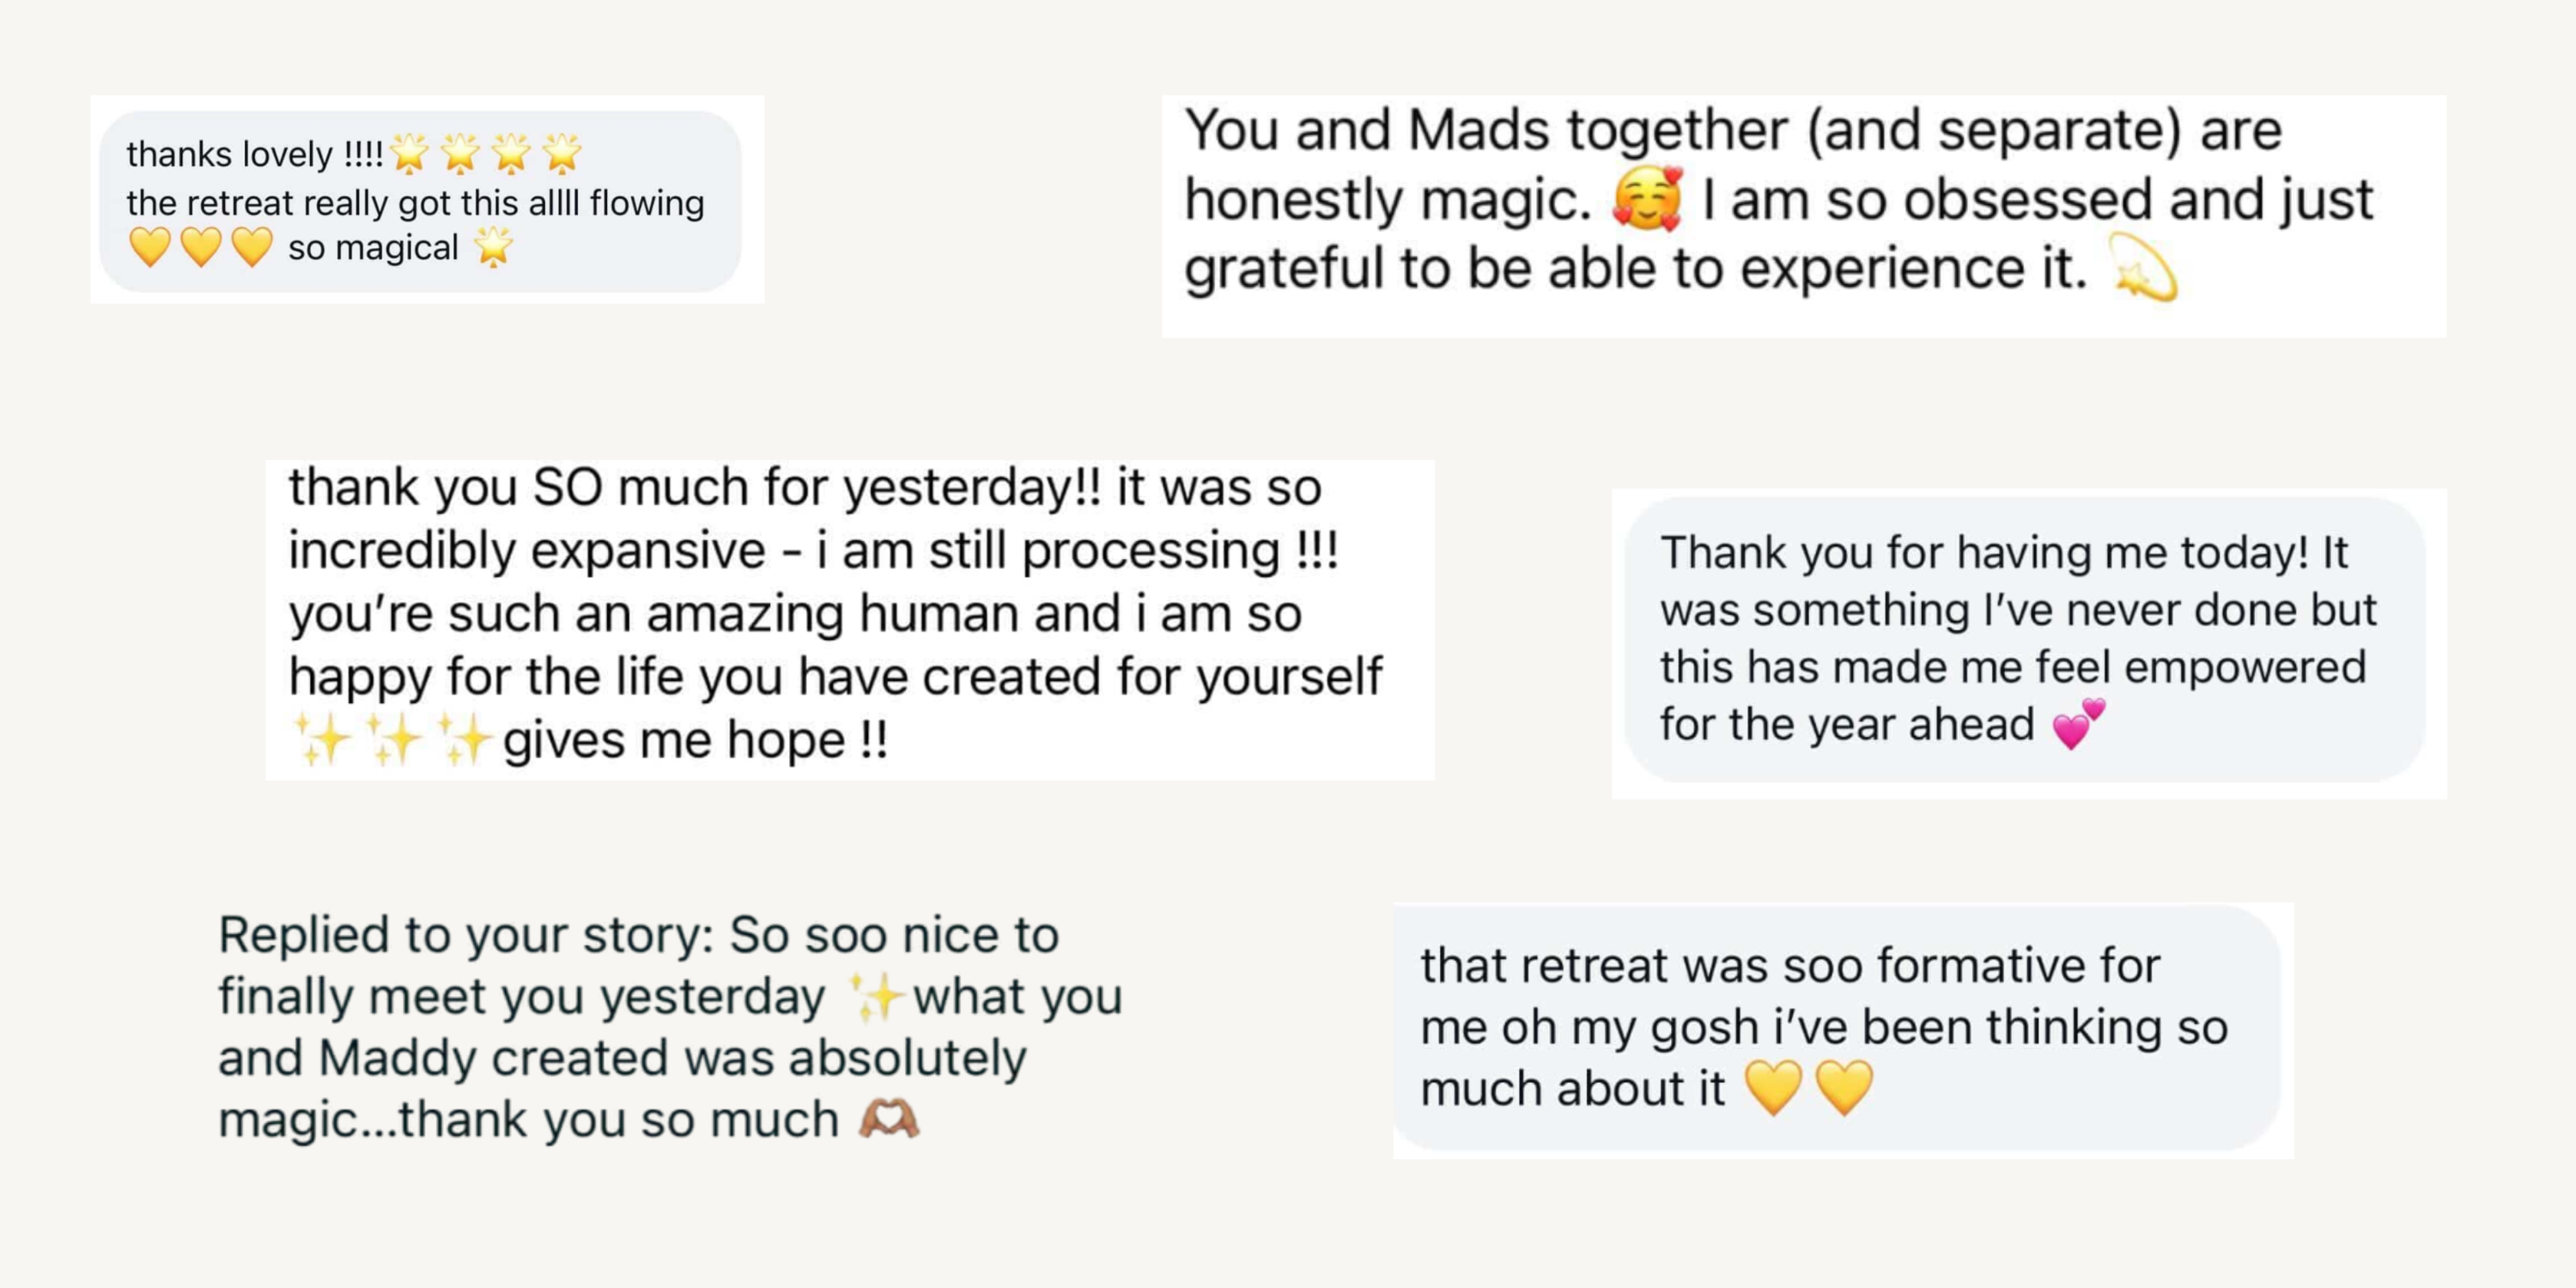Click the dizzy shooting star emoji
Screen dimensions: 2576x1288
click(2145, 269)
